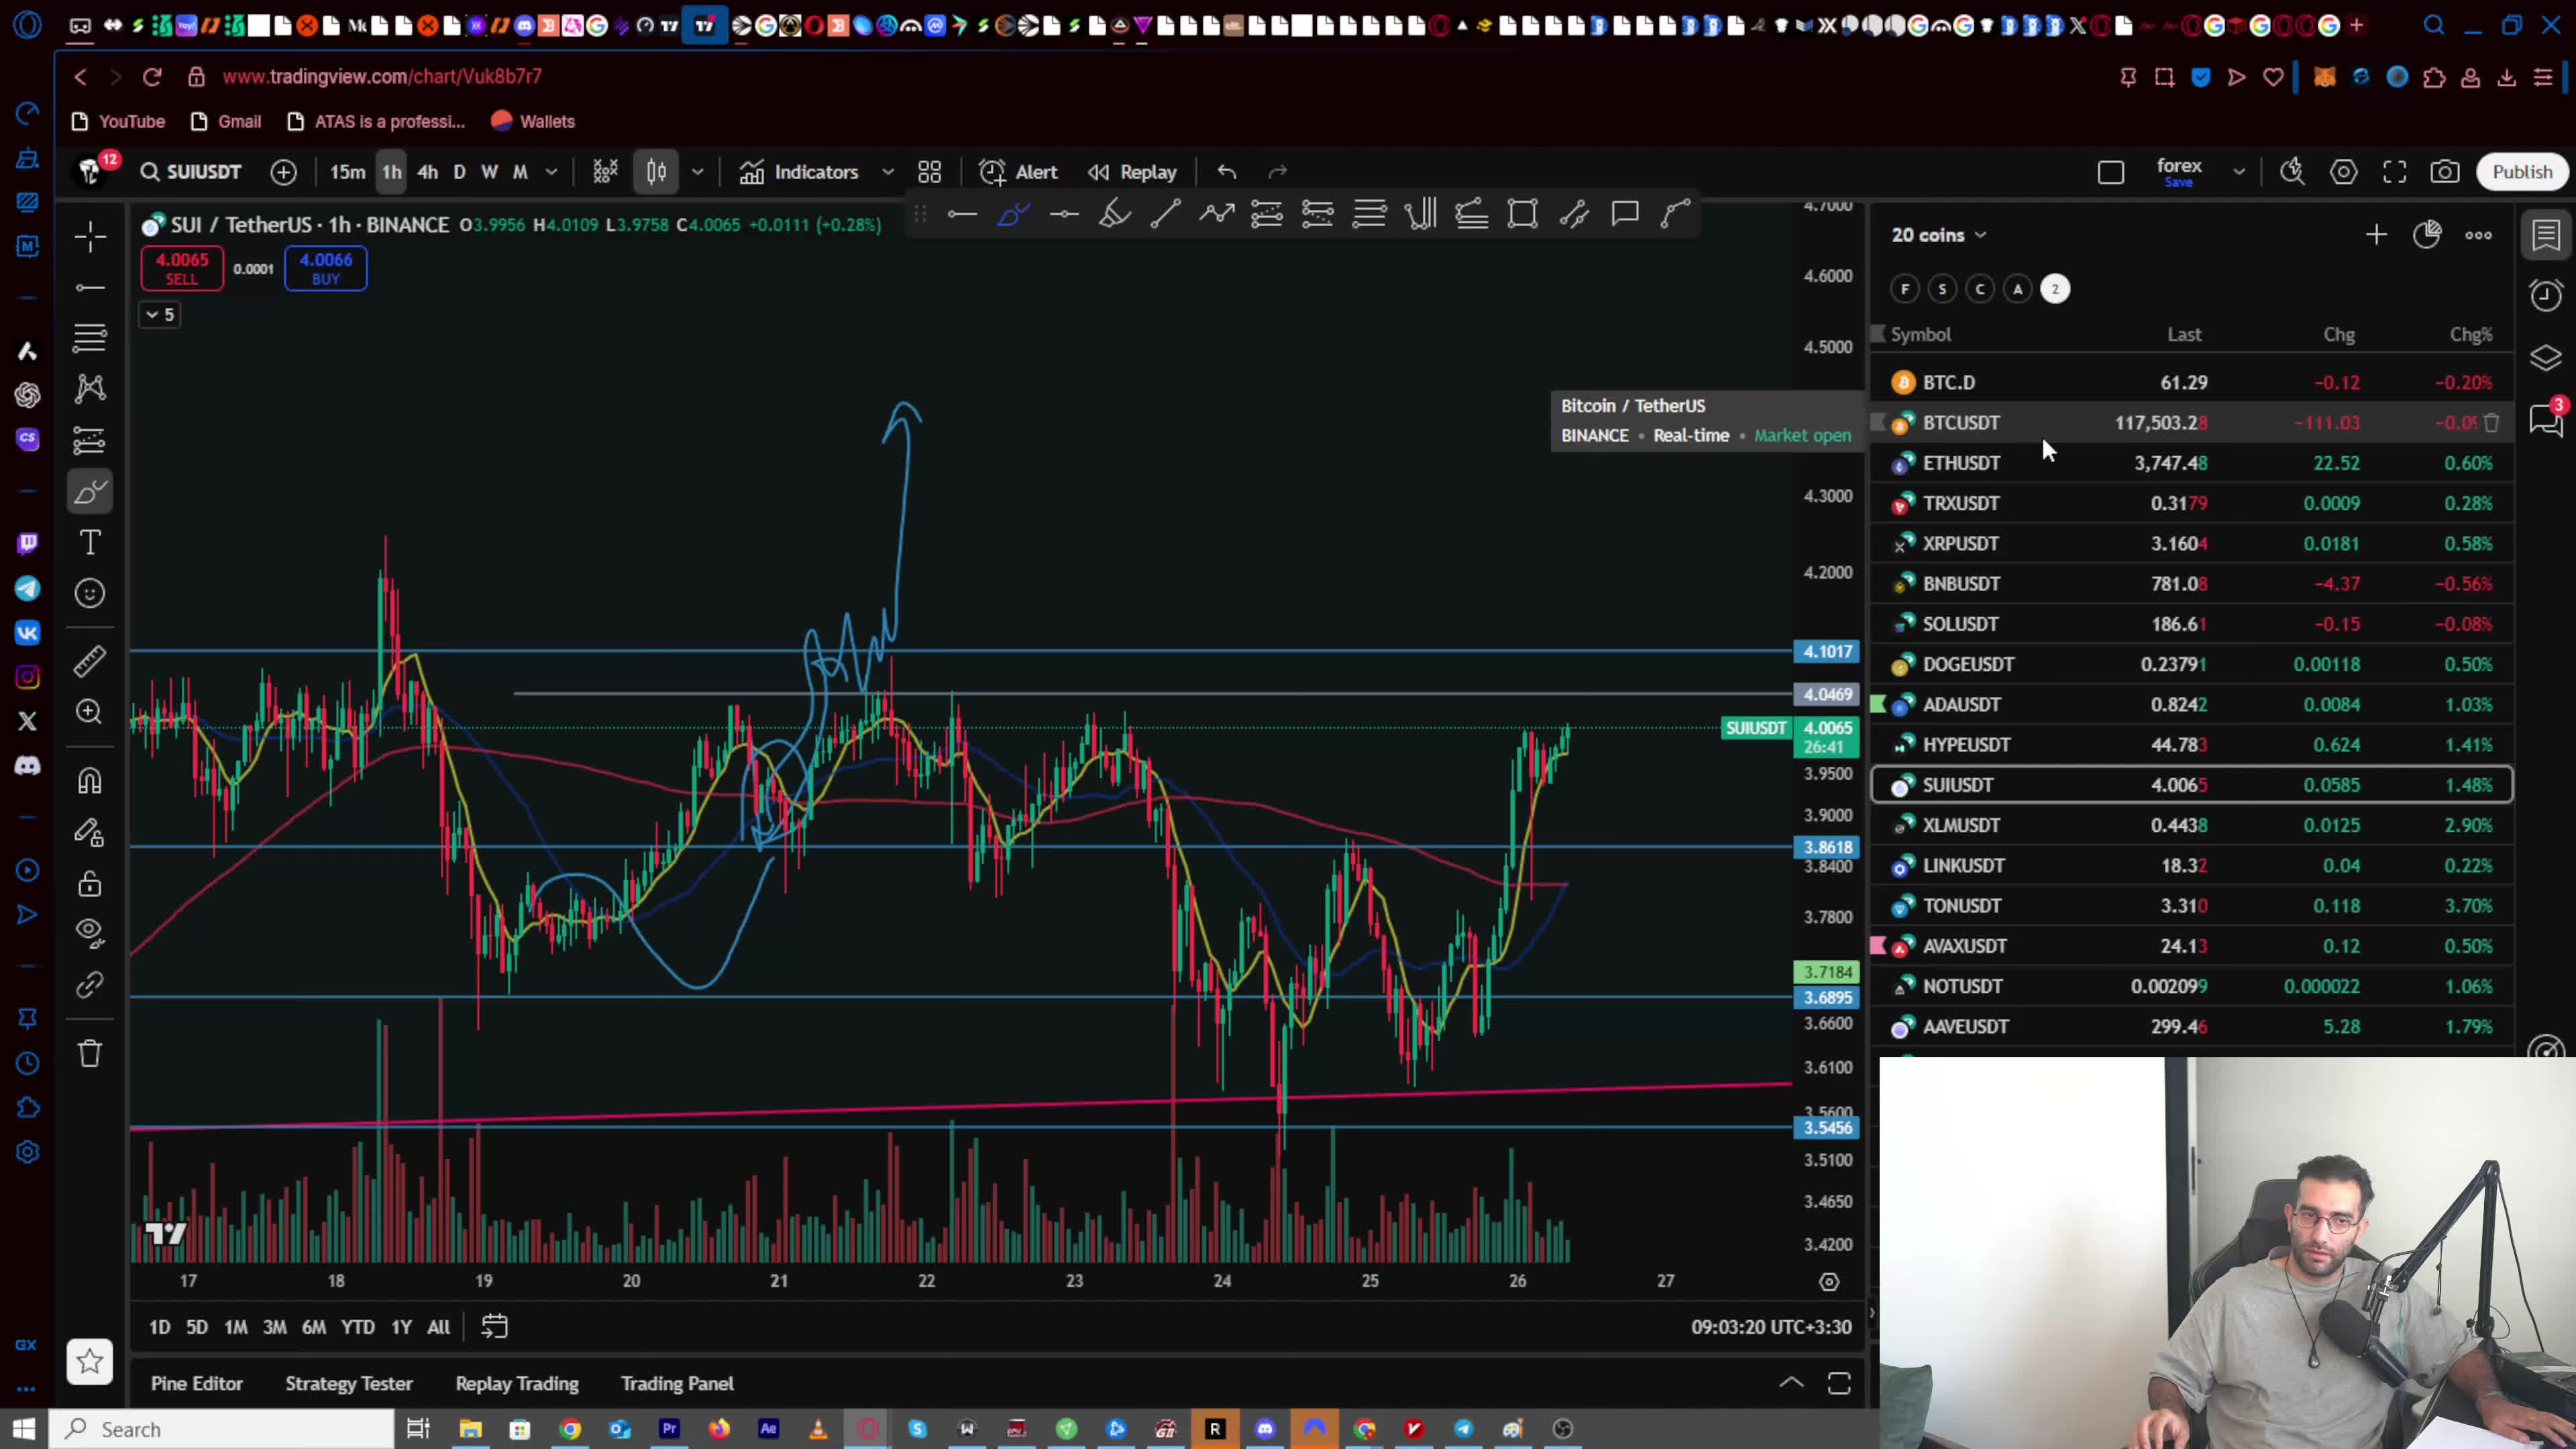
Task: Filter watchlist by the A flag circle
Action: coord(2018,289)
